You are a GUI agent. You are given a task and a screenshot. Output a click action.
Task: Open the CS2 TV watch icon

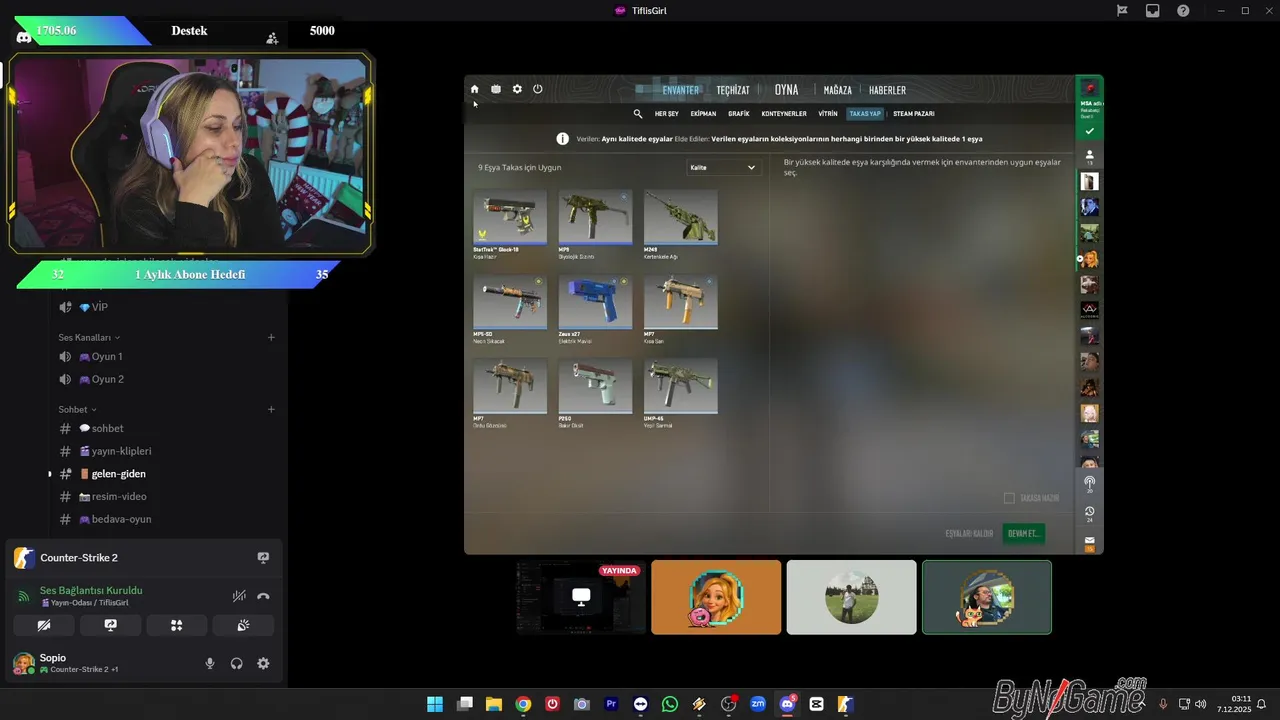coord(496,89)
